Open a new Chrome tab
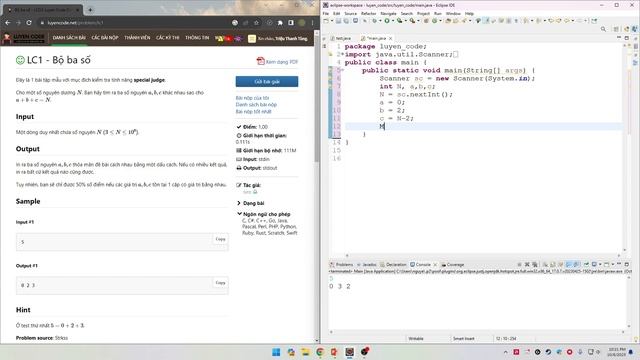Screen dimensions: 640x360 point(90,9)
